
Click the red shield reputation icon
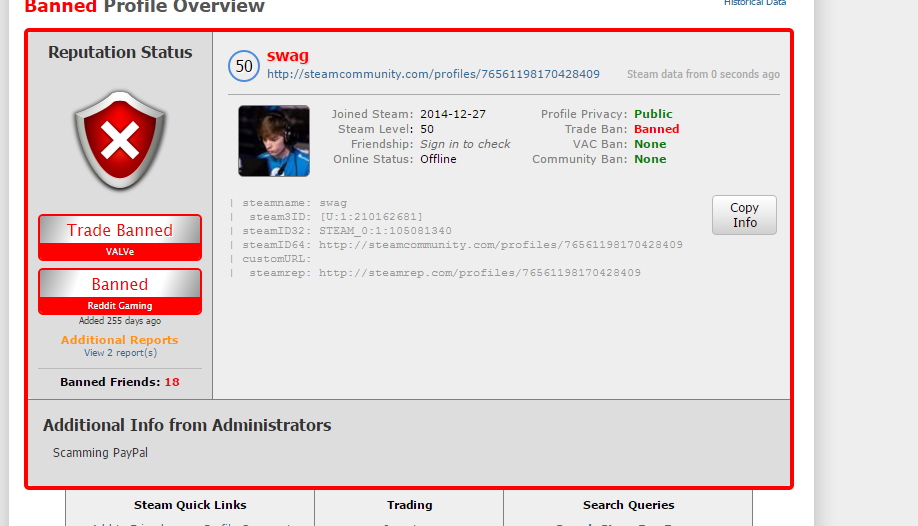120,140
